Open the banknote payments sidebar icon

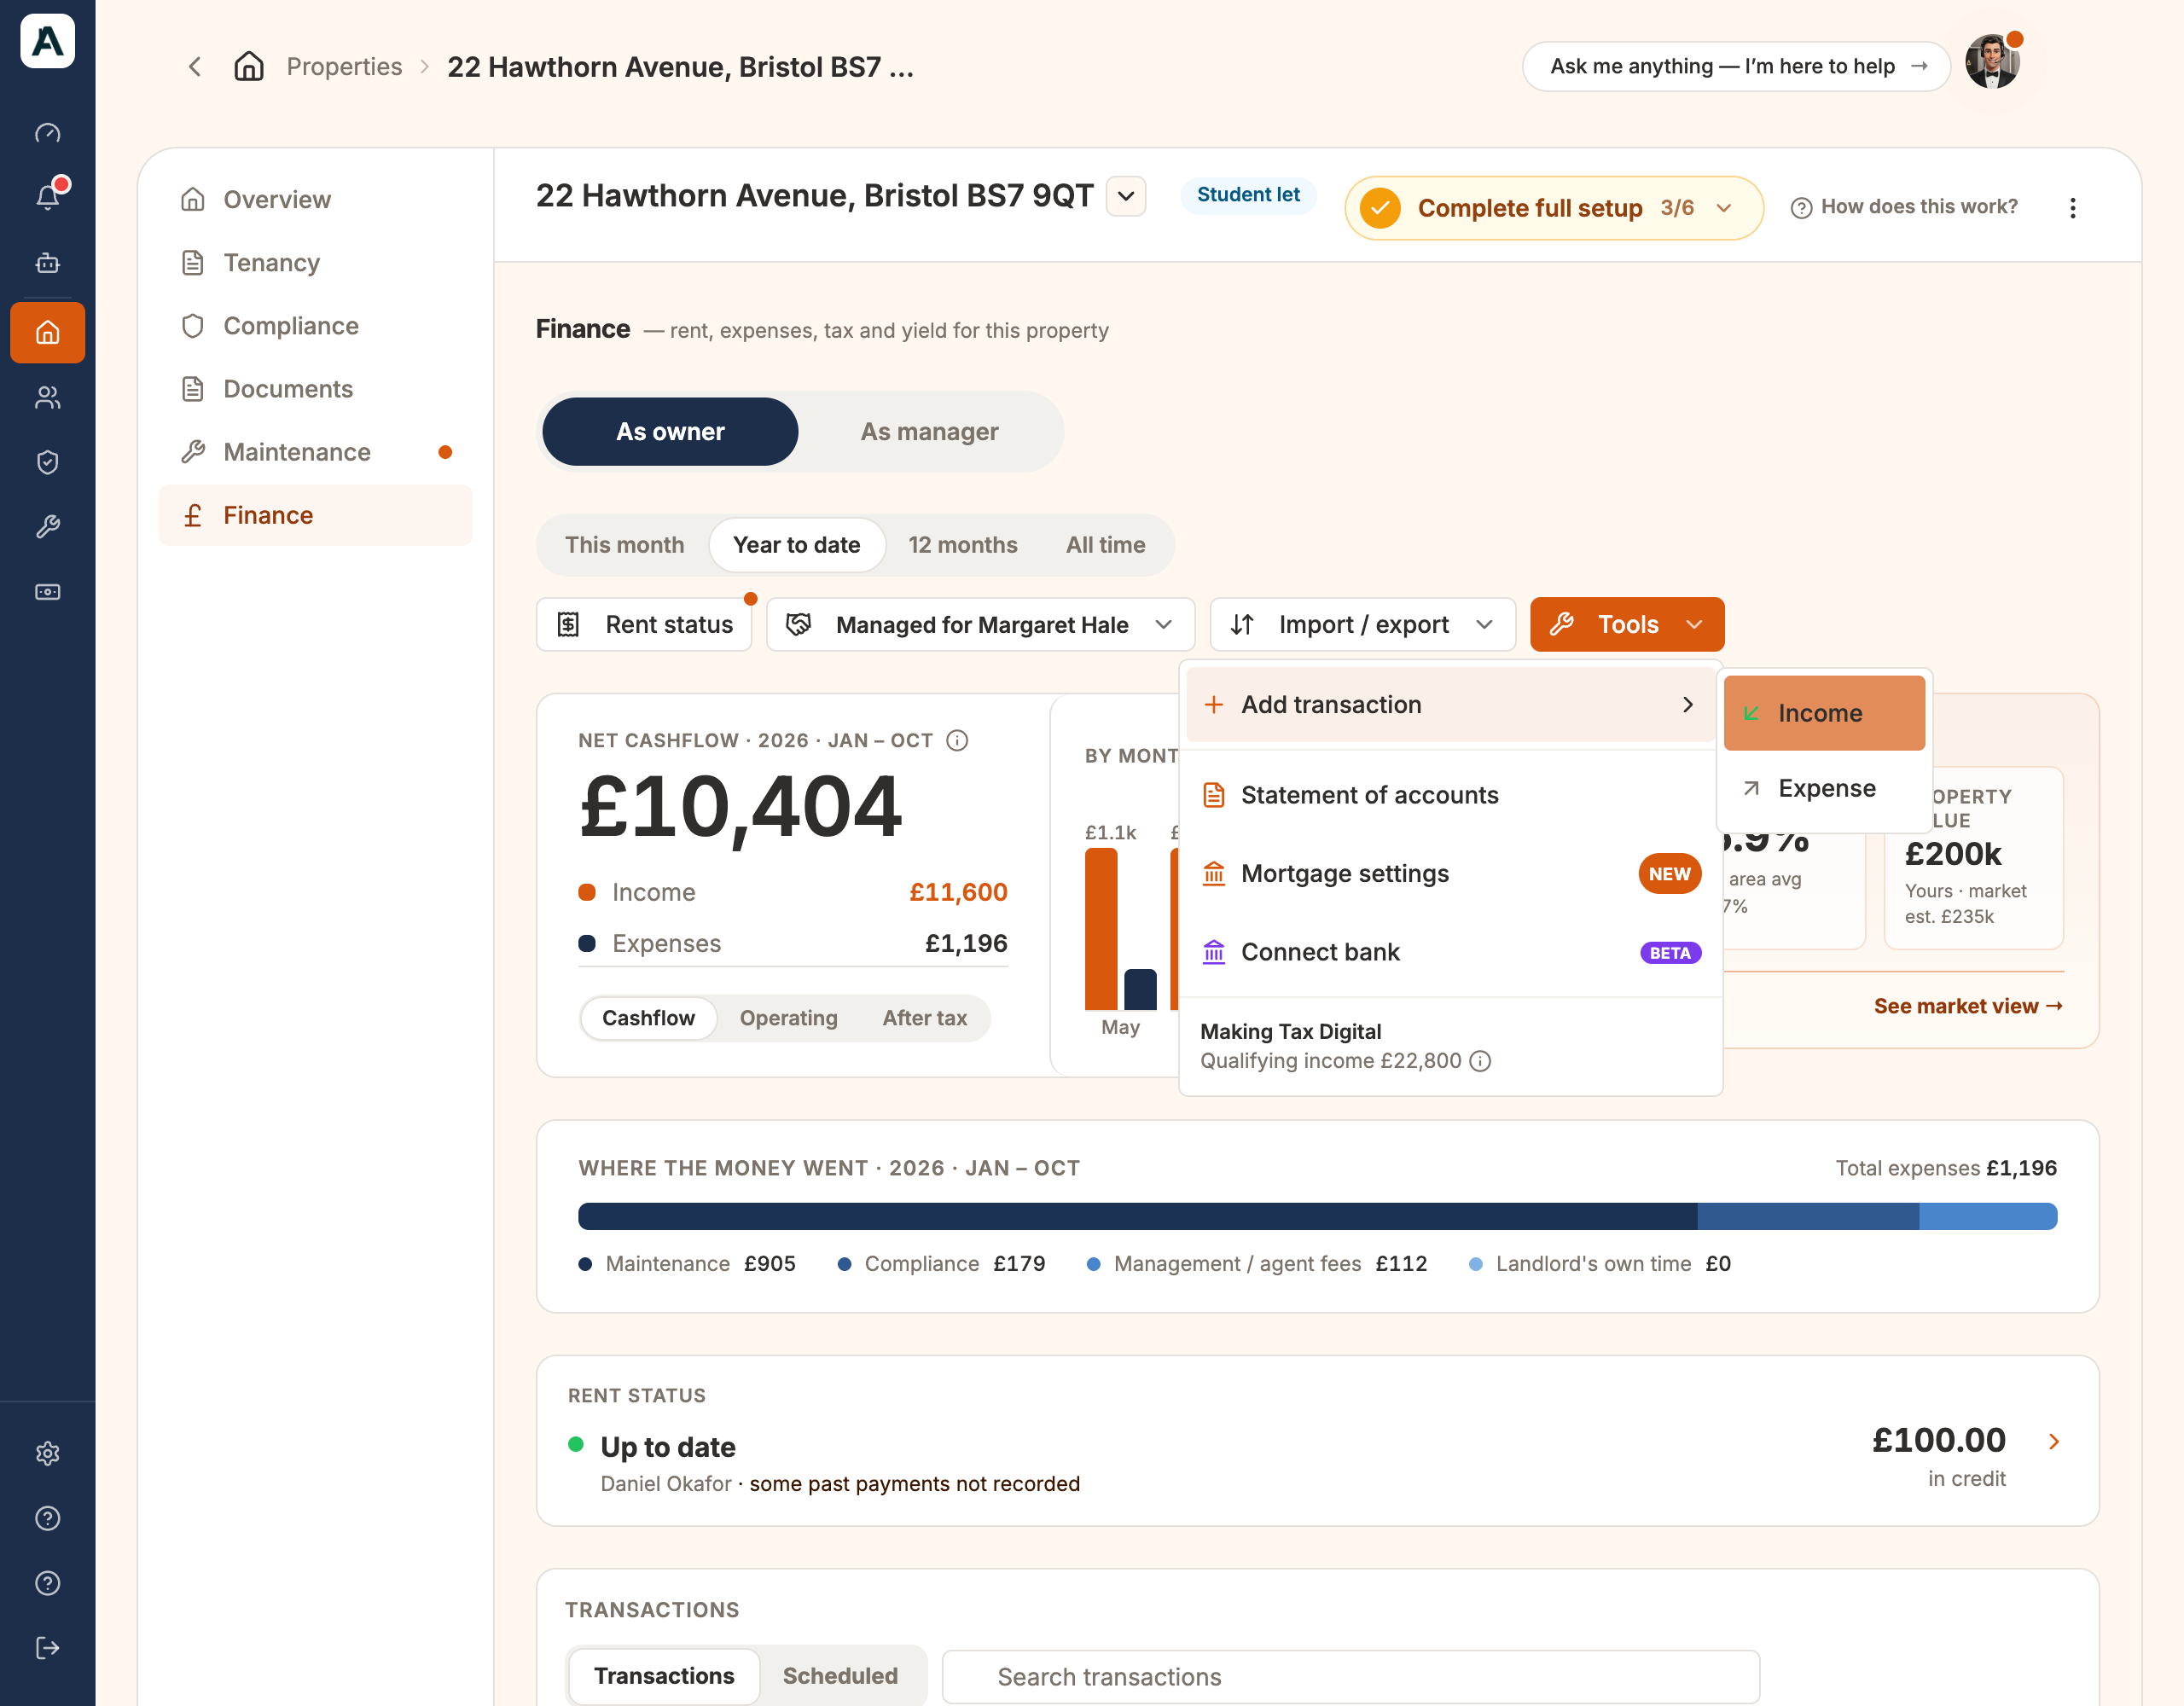[x=47, y=592]
